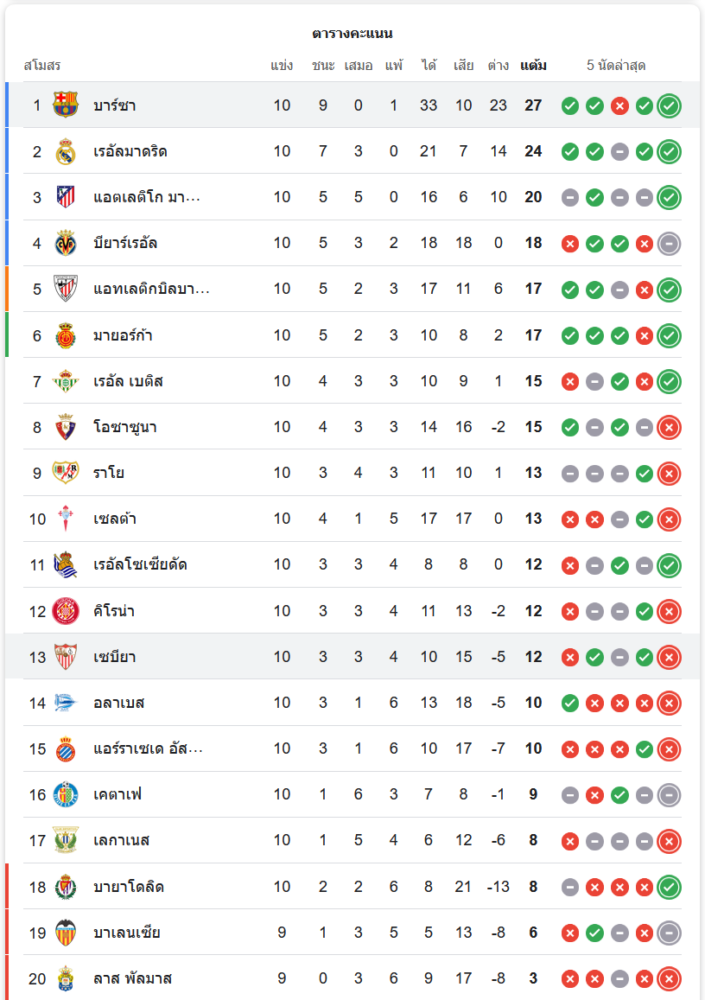Screen dimensions: 705x1000
Task: Click Barcelona's latest match win icon
Action: (x=669, y=106)
